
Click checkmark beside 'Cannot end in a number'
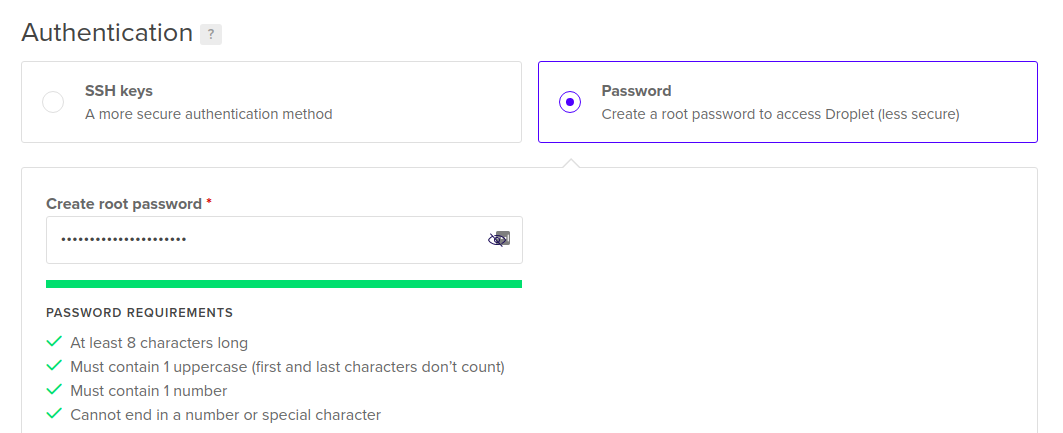54,414
